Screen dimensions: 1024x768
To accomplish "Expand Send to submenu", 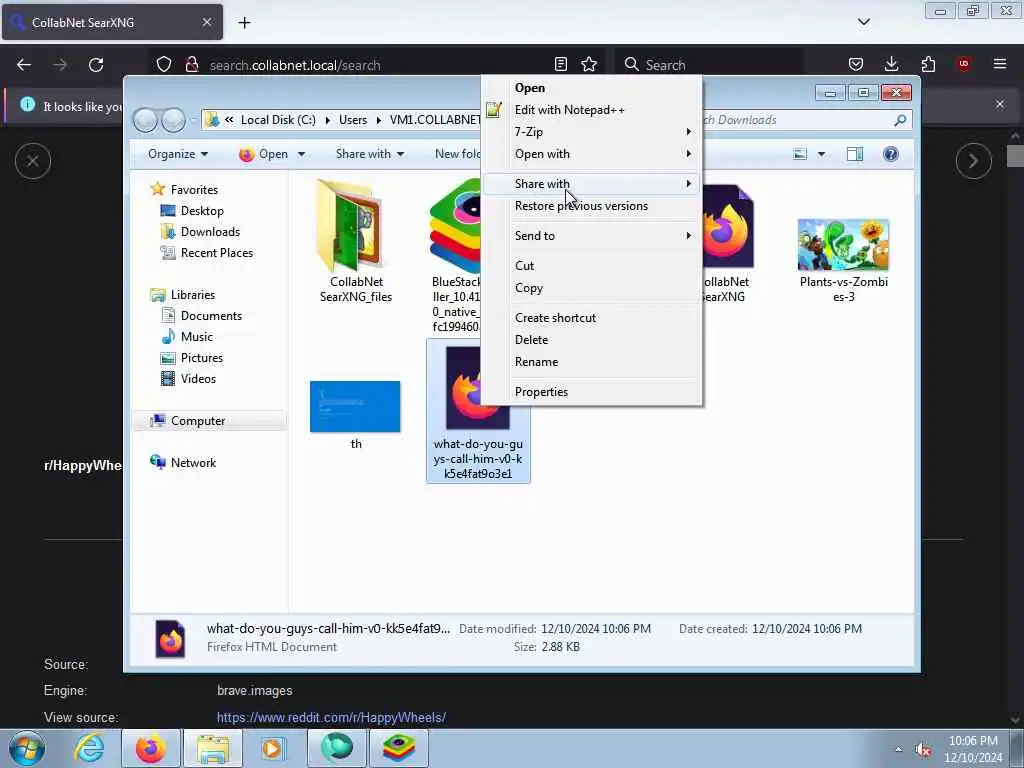I will coord(593,236).
